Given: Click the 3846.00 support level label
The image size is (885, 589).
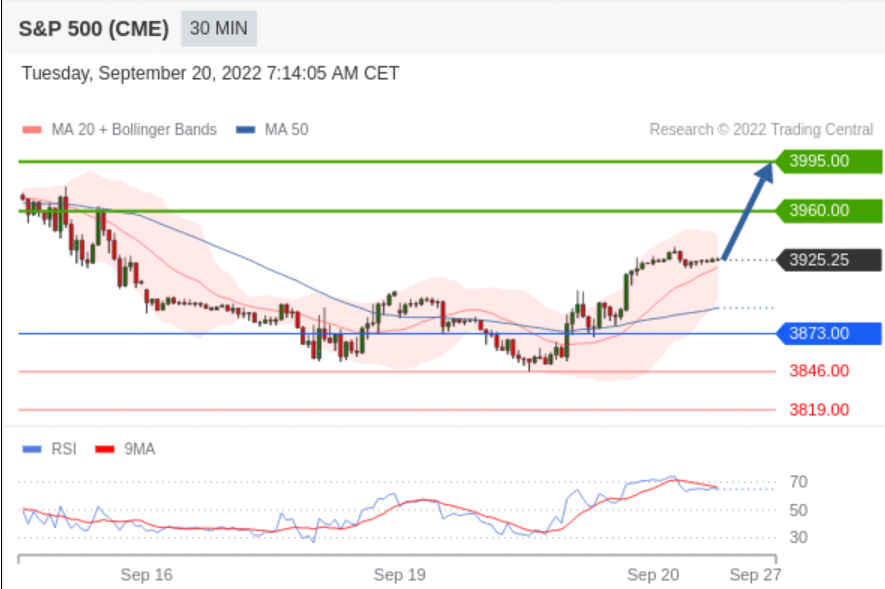Looking at the screenshot, I should click(x=819, y=371).
